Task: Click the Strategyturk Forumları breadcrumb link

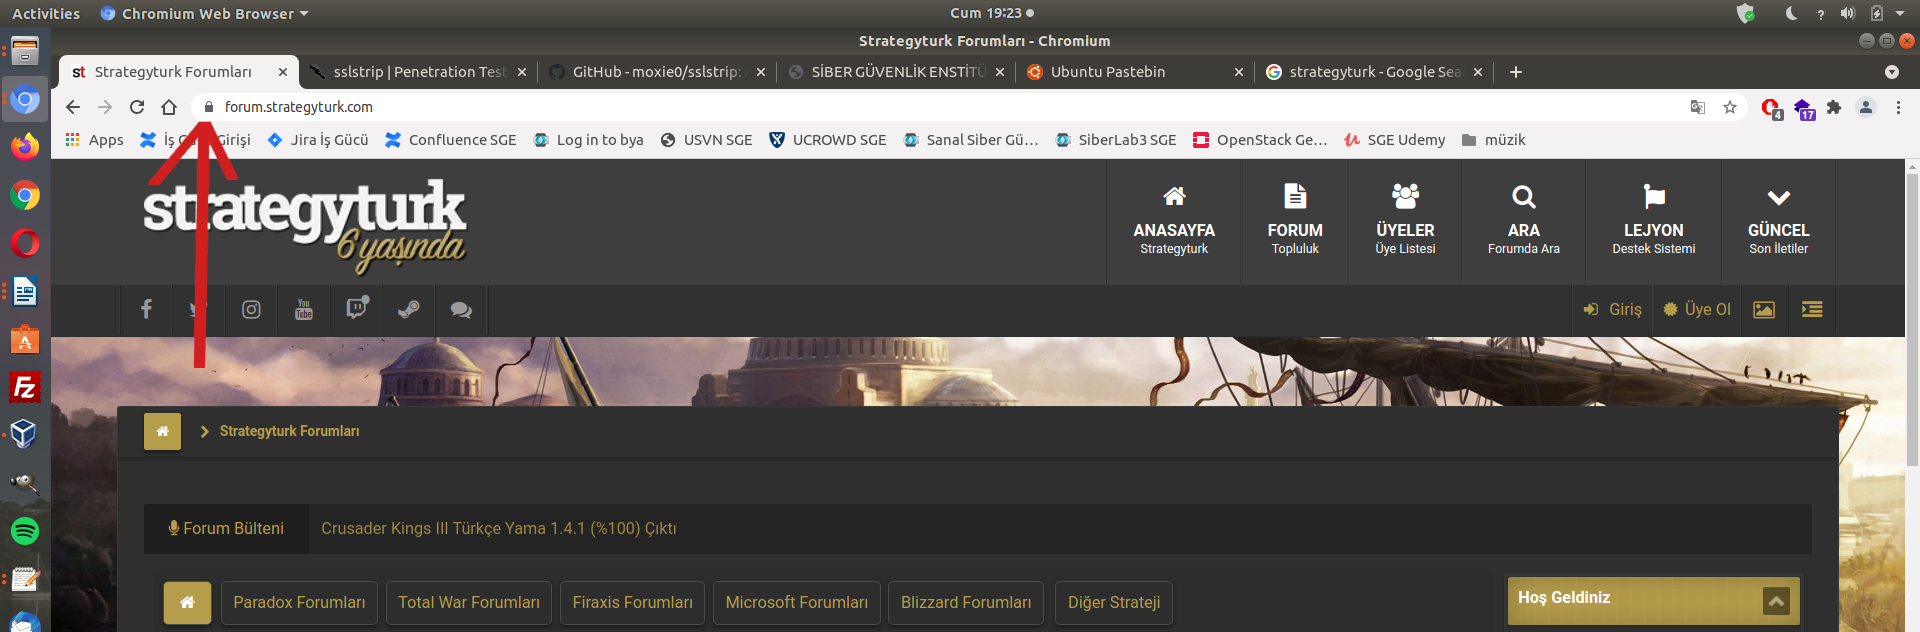Action: click(x=290, y=431)
